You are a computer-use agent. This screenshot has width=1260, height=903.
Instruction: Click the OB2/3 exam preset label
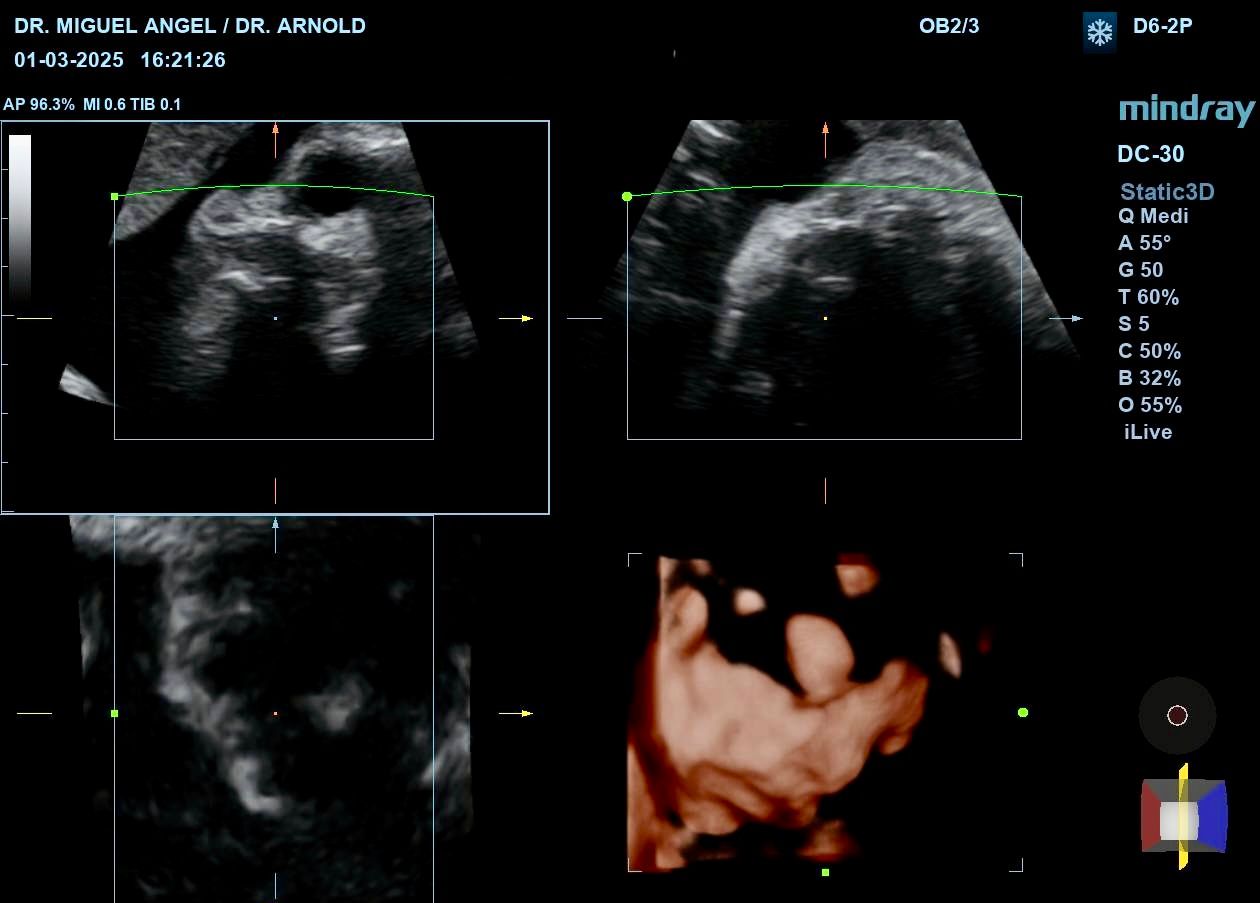click(x=949, y=27)
